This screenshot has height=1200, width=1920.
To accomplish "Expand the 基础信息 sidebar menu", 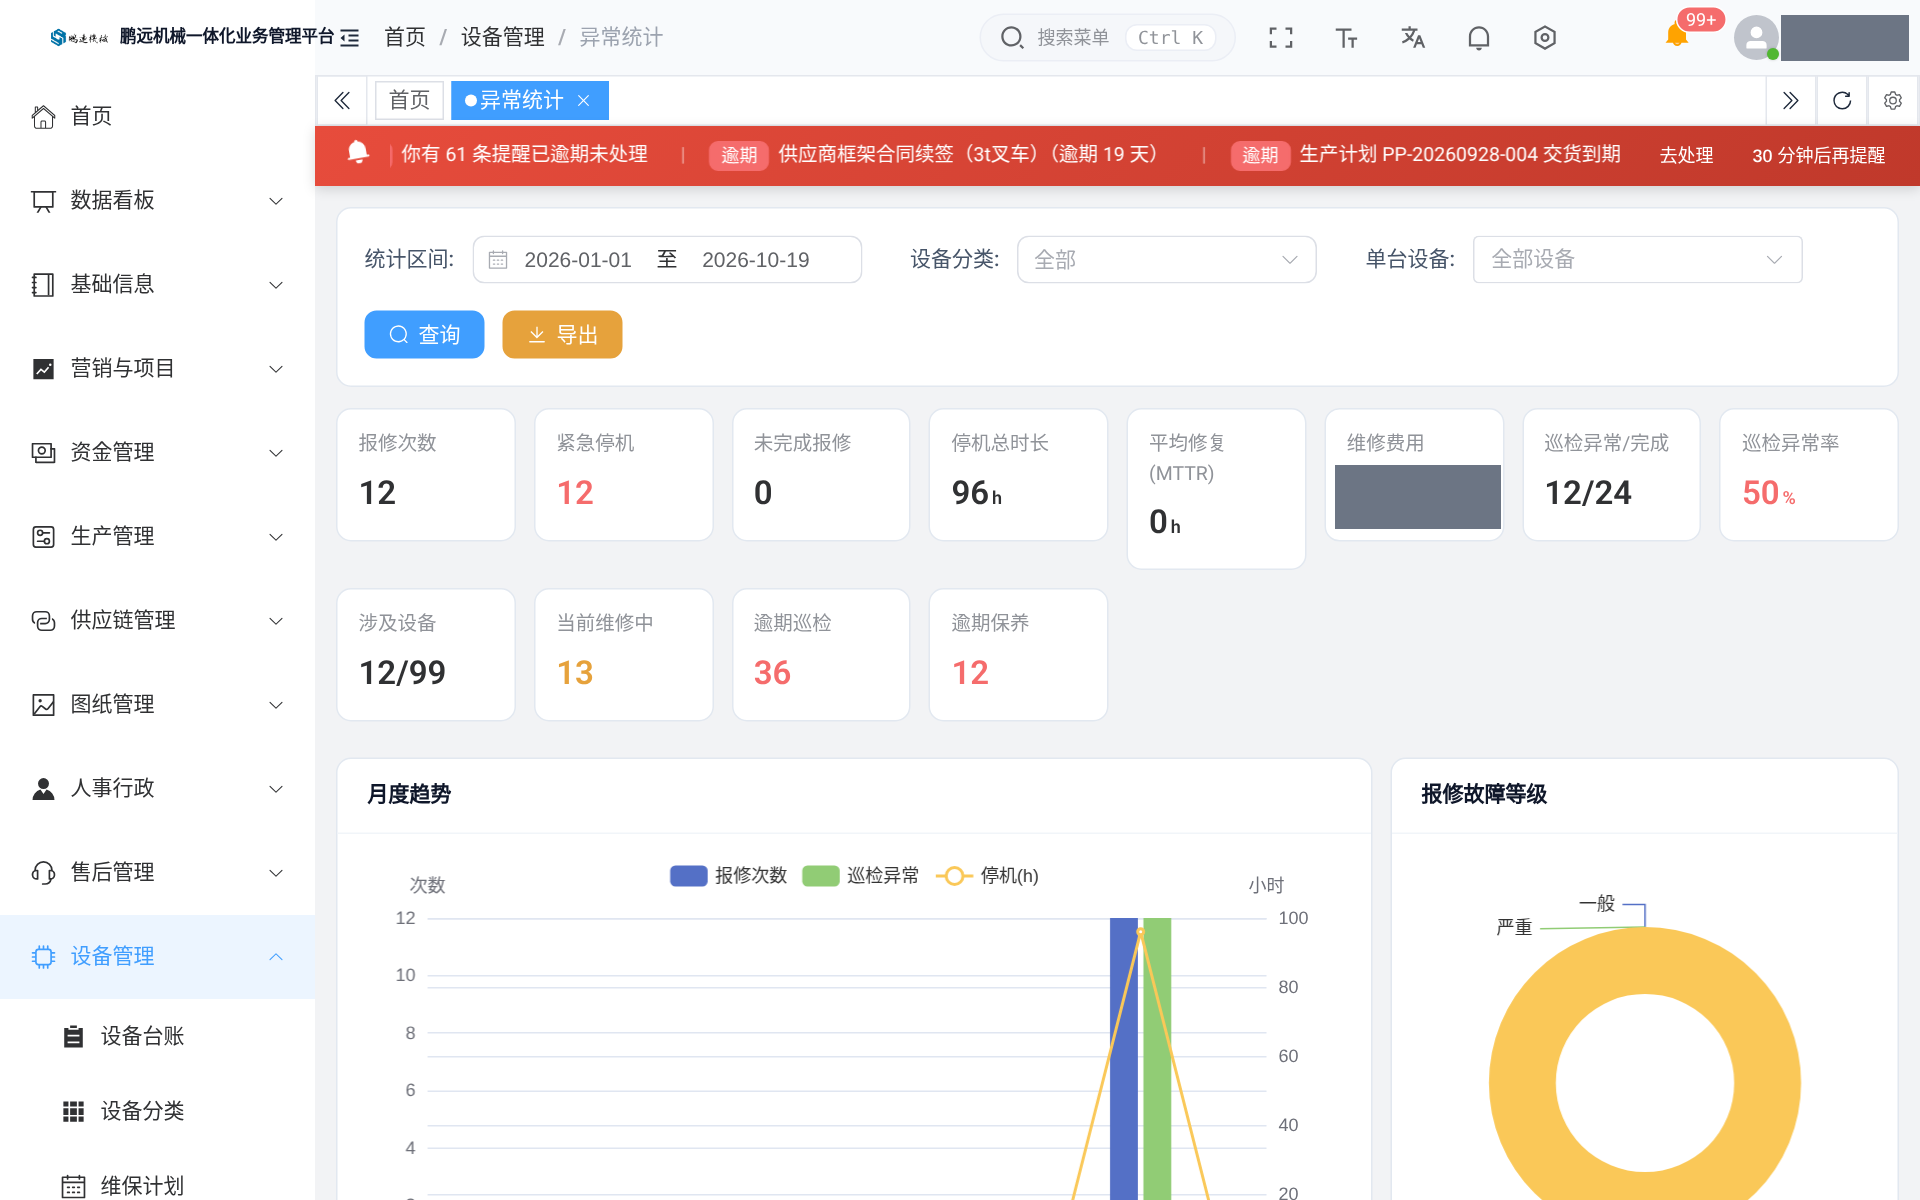I will point(157,284).
